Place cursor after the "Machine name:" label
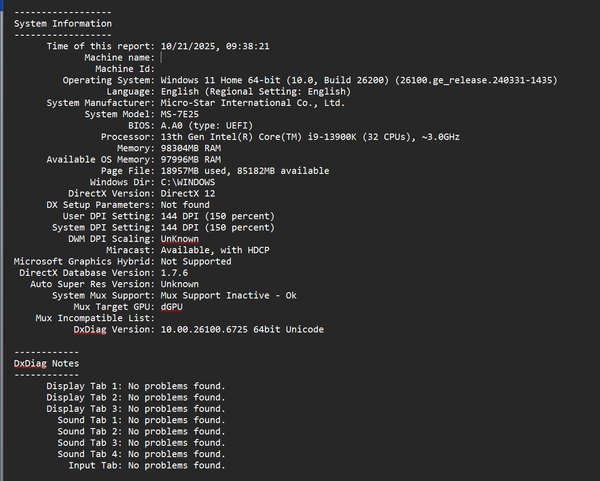This screenshot has width=600, height=481. coord(163,57)
